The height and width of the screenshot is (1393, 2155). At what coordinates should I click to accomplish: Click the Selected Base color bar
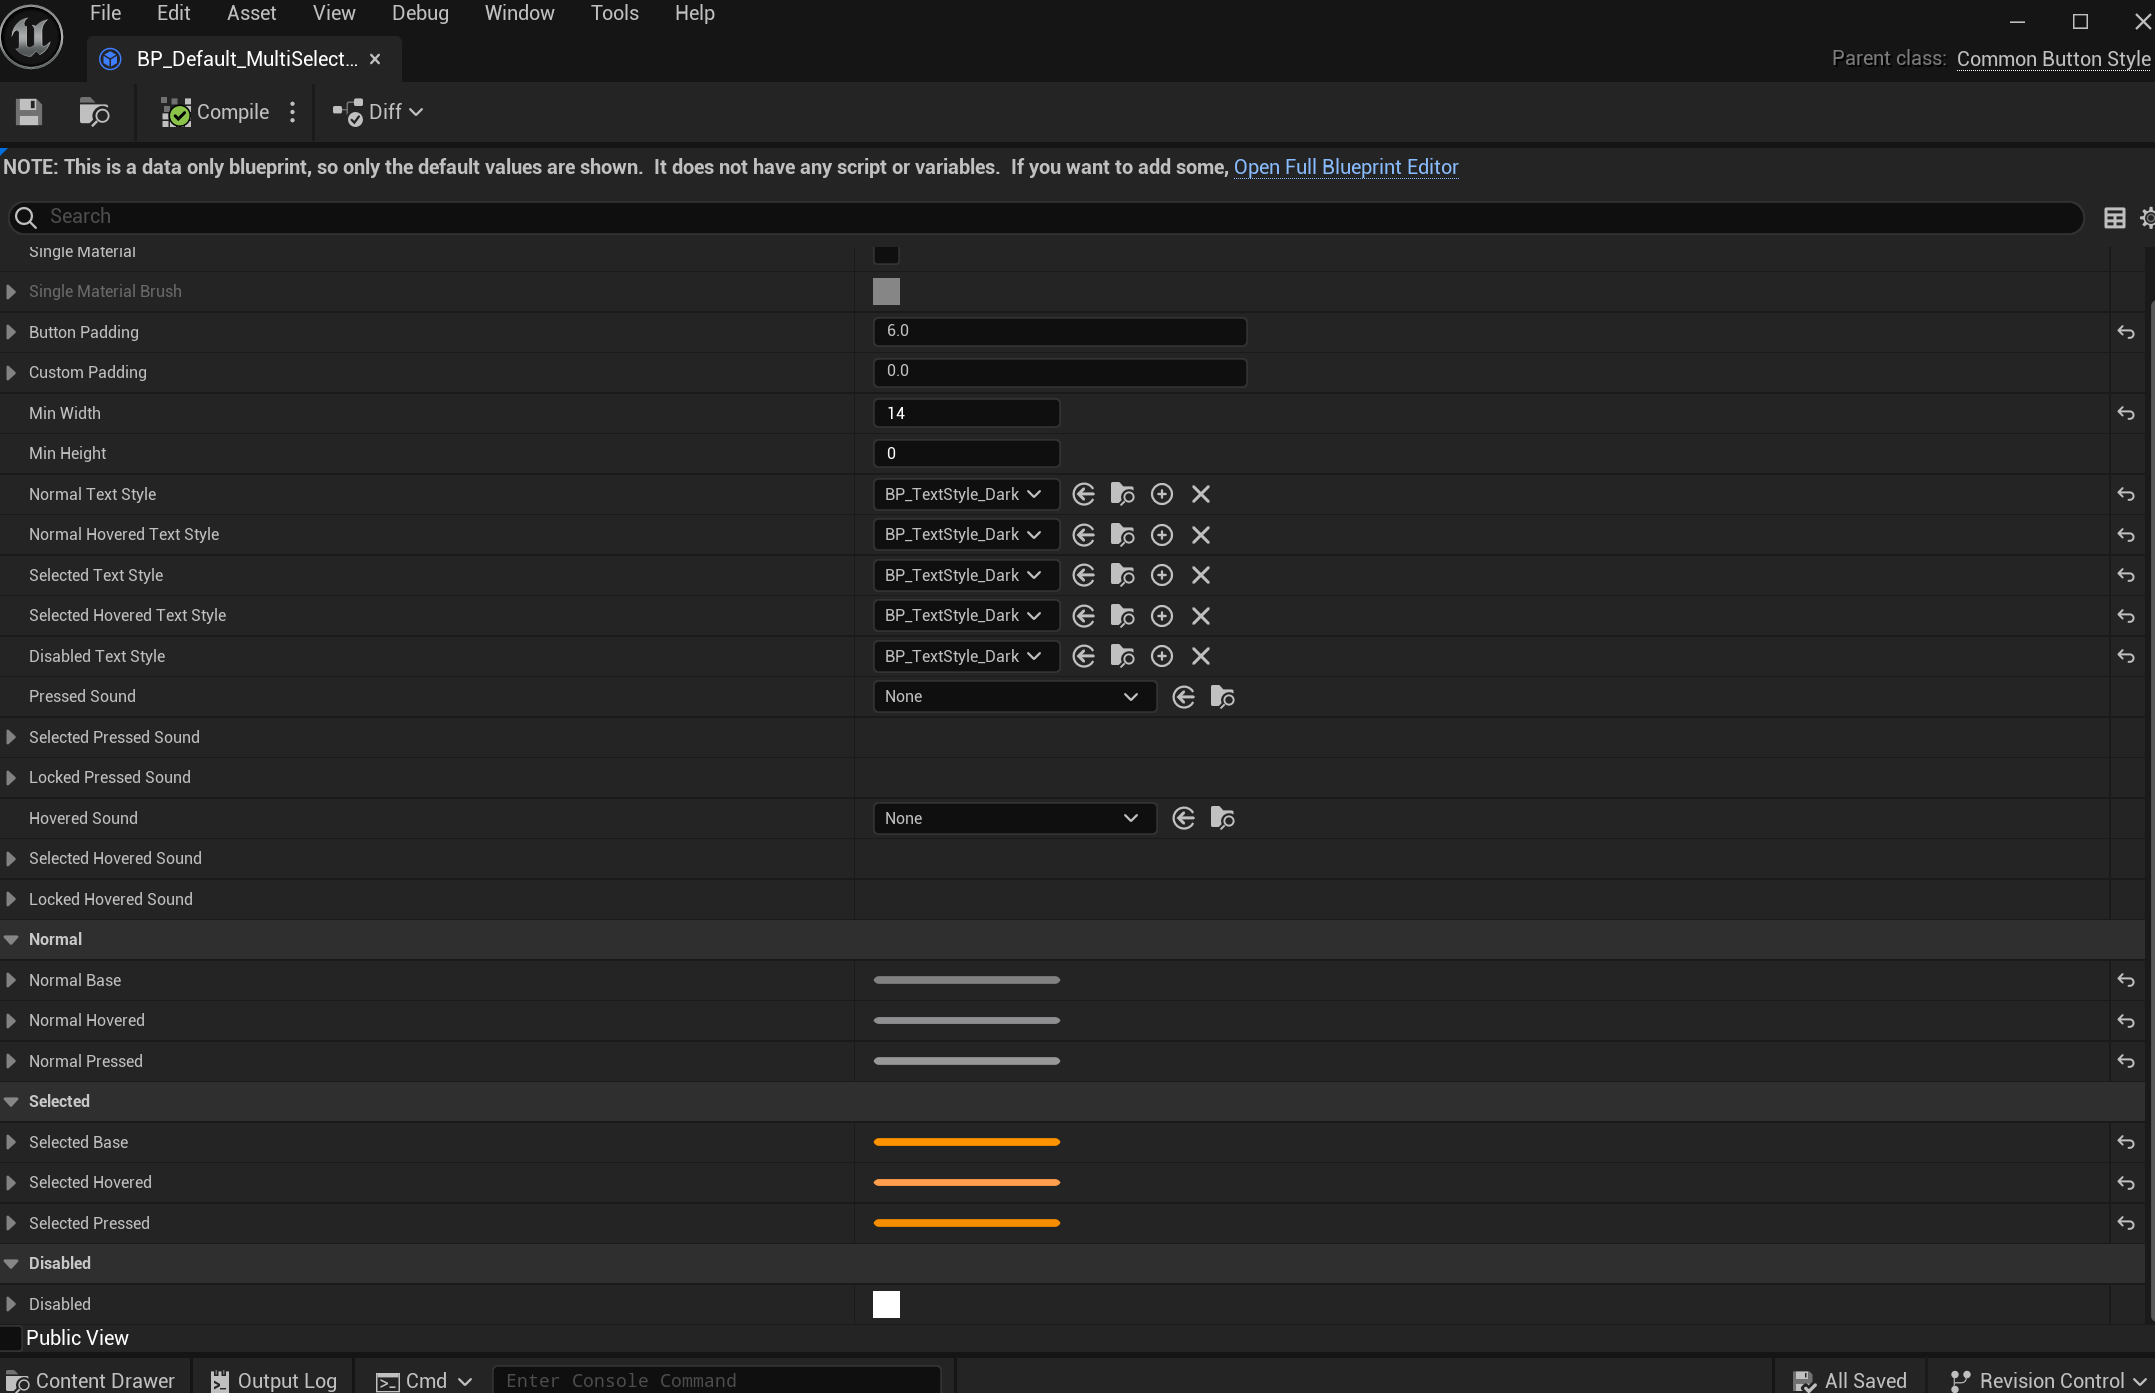pyautogui.click(x=965, y=1141)
